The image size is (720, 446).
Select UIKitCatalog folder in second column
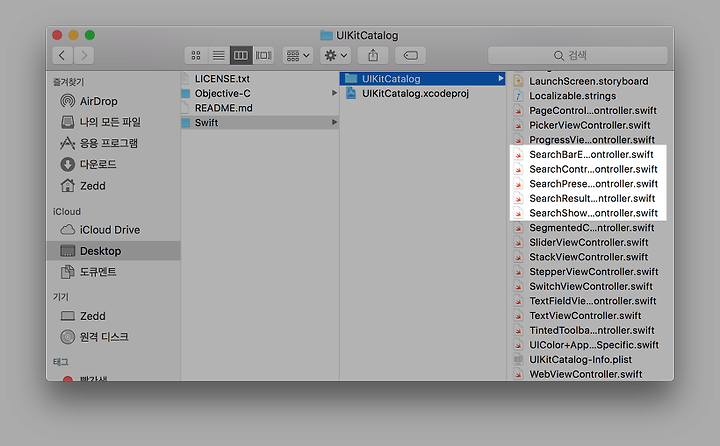(422, 79)
